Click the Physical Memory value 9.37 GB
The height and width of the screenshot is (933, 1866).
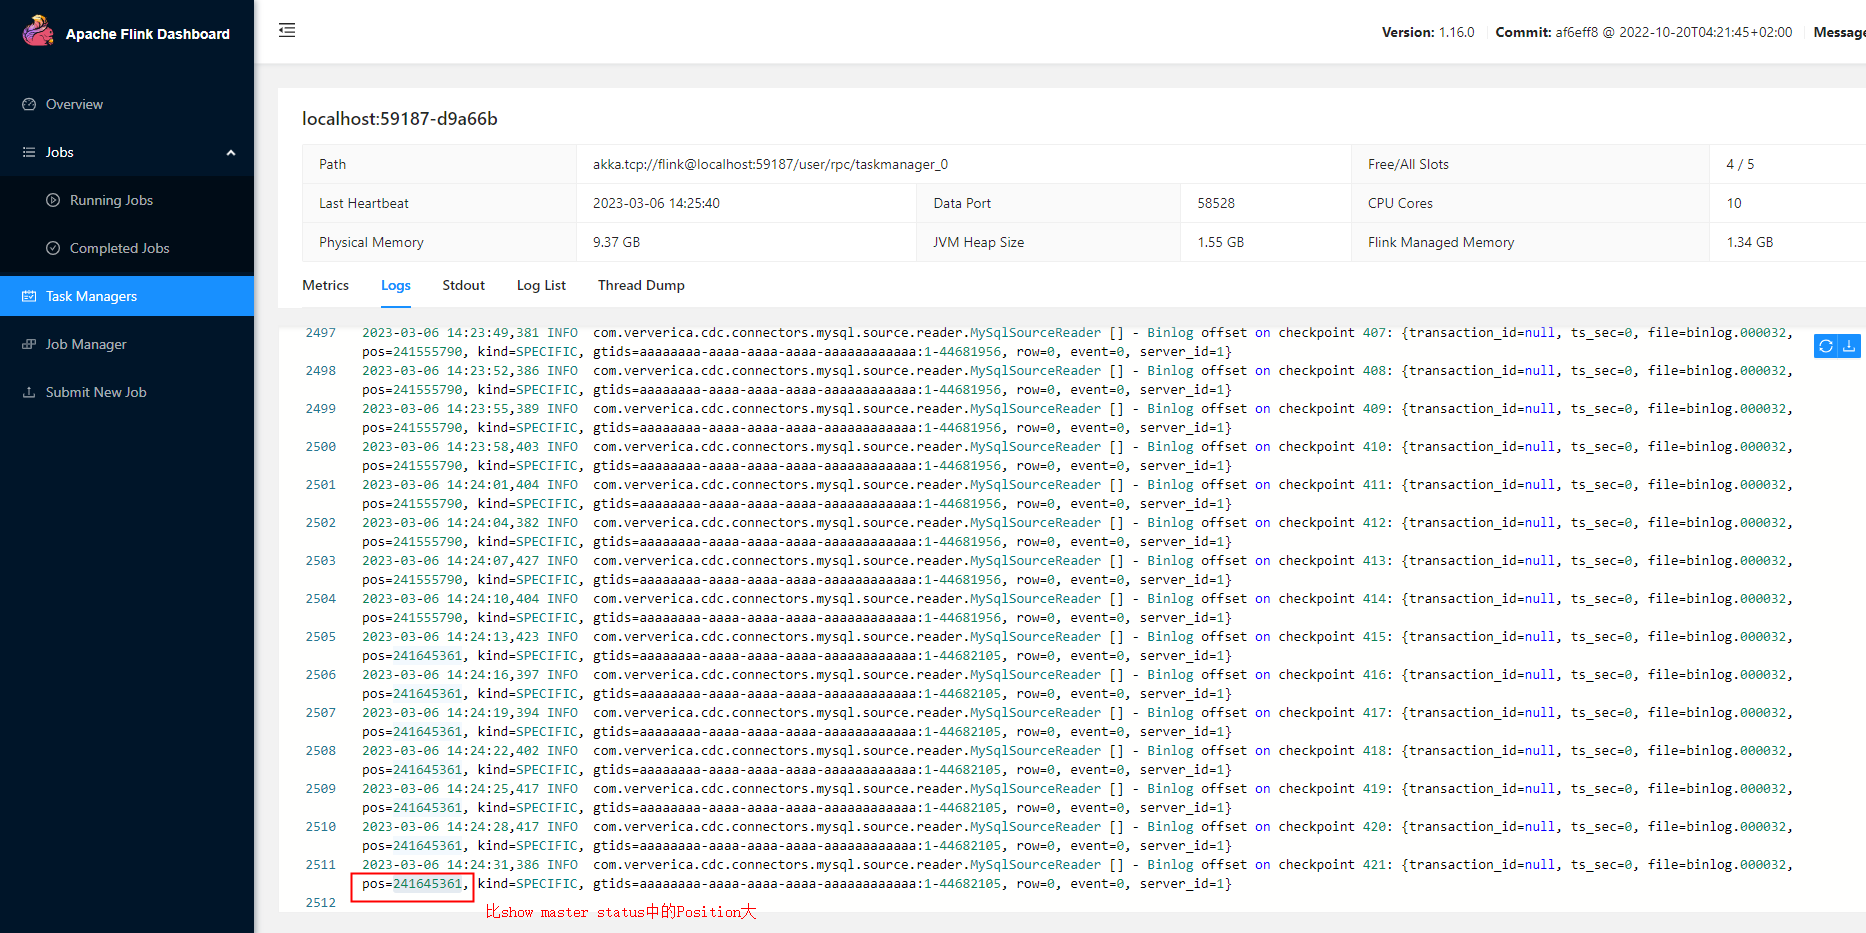click(616, 242)
